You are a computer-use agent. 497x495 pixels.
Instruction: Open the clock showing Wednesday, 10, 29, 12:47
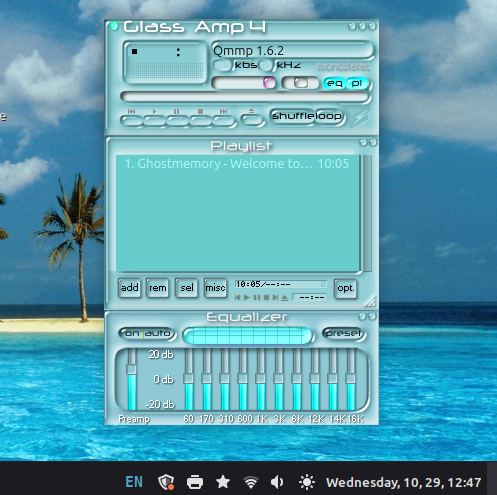point(404,482)
